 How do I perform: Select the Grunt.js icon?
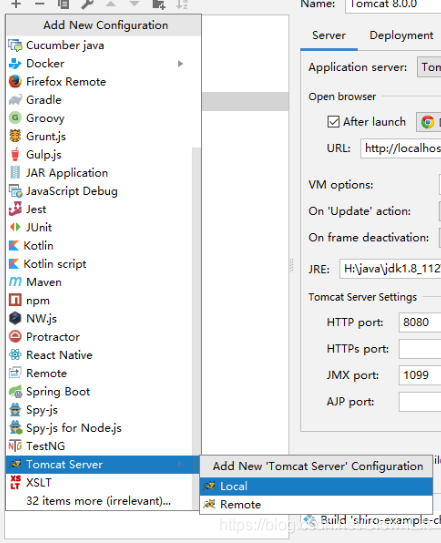coord(15,136)
